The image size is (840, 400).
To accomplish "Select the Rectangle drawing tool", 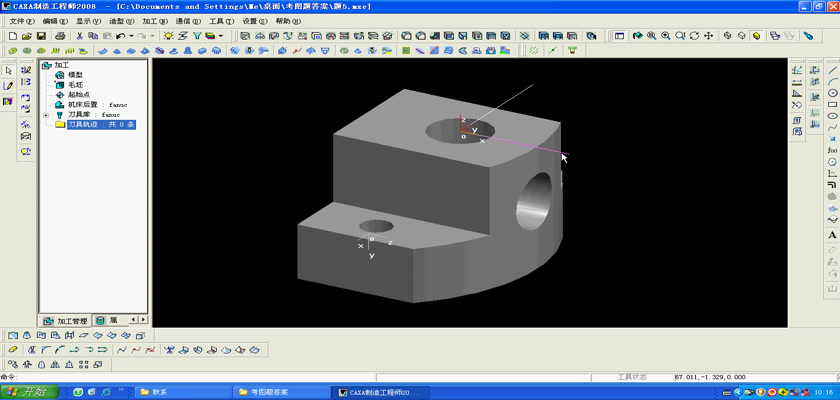I will coord(832,104).
